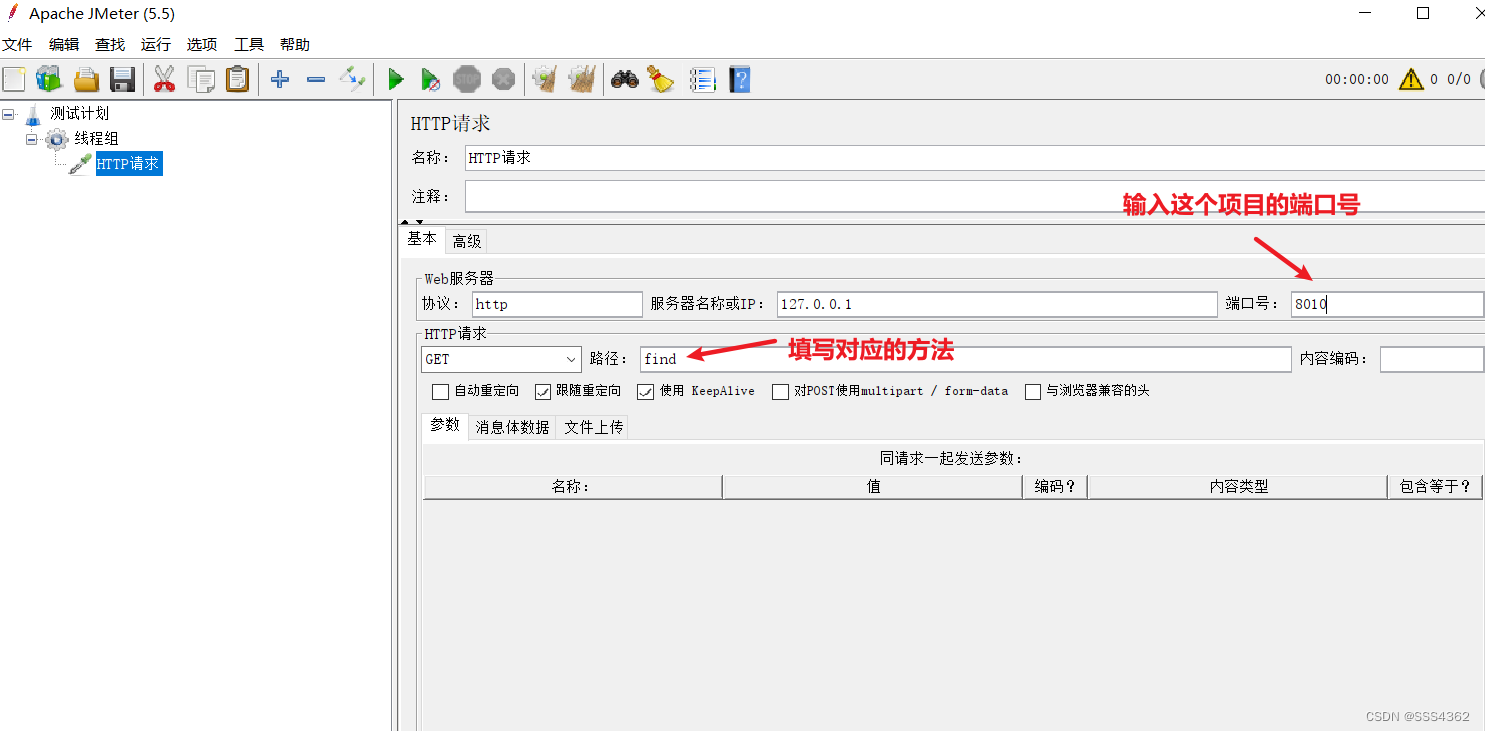Click the Cut scissors icon
The height and width of the screenshot is (731, 1485).
[164, 79]
